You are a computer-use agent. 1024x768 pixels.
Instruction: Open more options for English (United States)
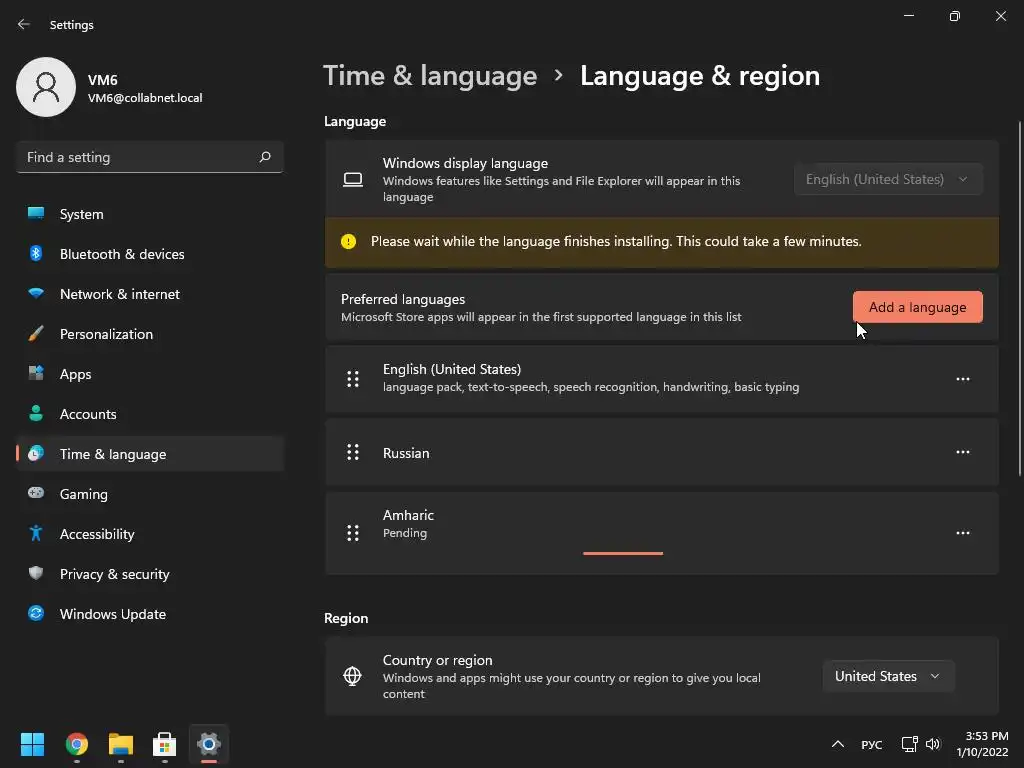(963, 379)
